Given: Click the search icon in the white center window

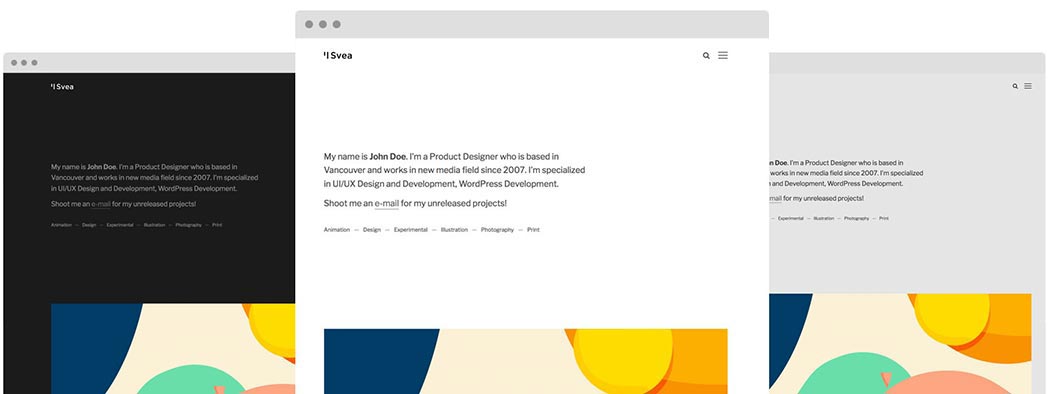Looking at the screenshot, I should [x=706, y=56].
